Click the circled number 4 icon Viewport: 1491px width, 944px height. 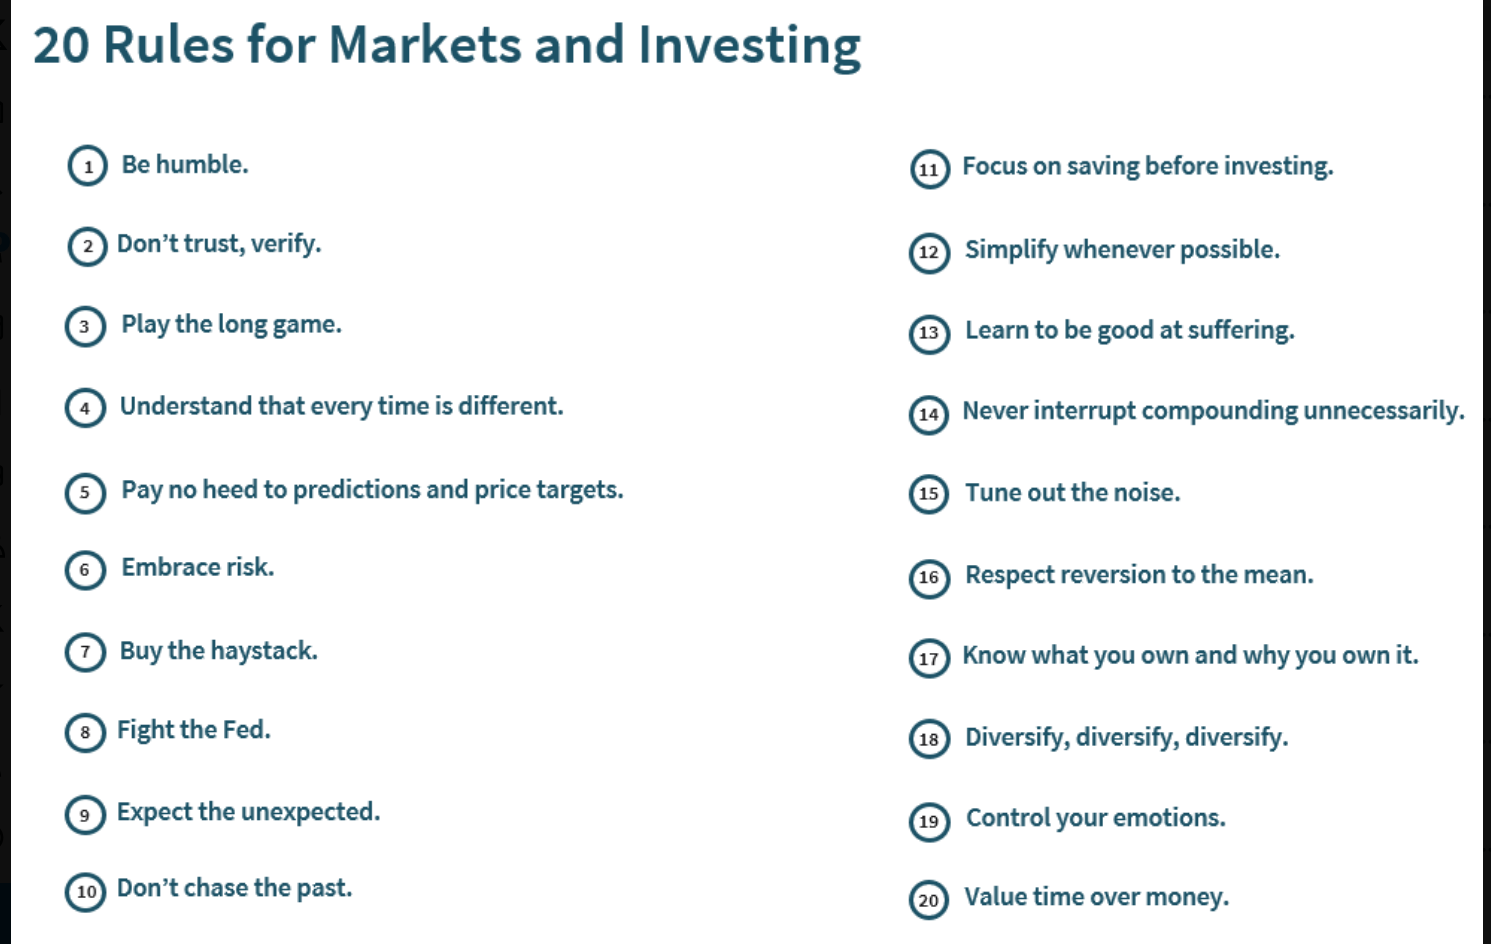[x=85, y=408]
